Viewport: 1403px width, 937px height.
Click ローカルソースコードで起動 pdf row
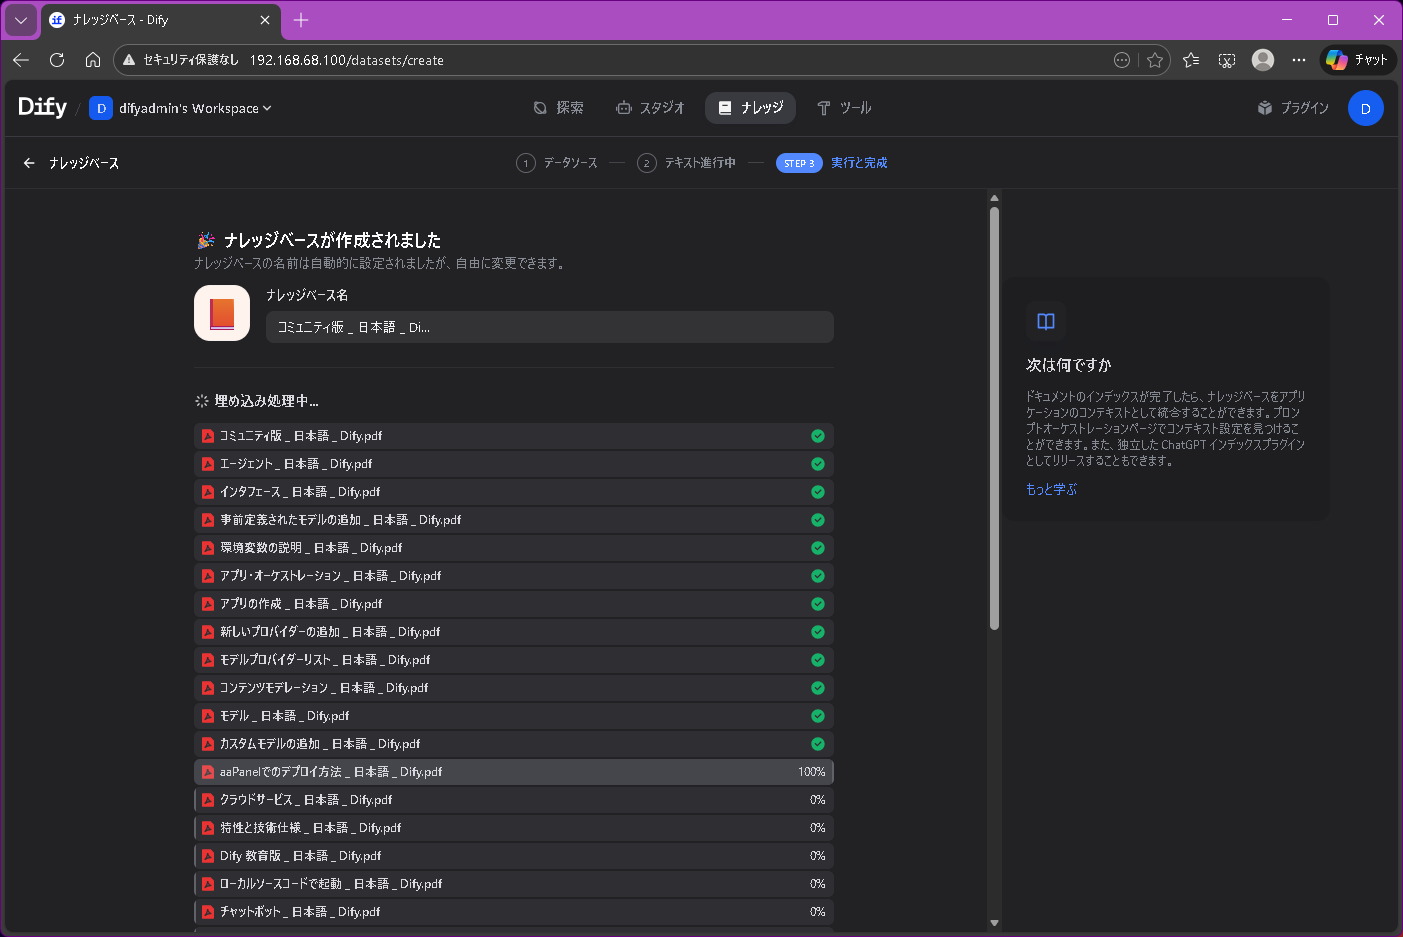514,884
